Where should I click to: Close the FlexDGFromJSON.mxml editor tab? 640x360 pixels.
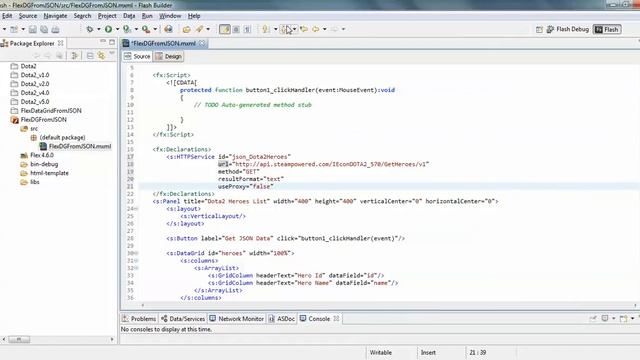202,43
